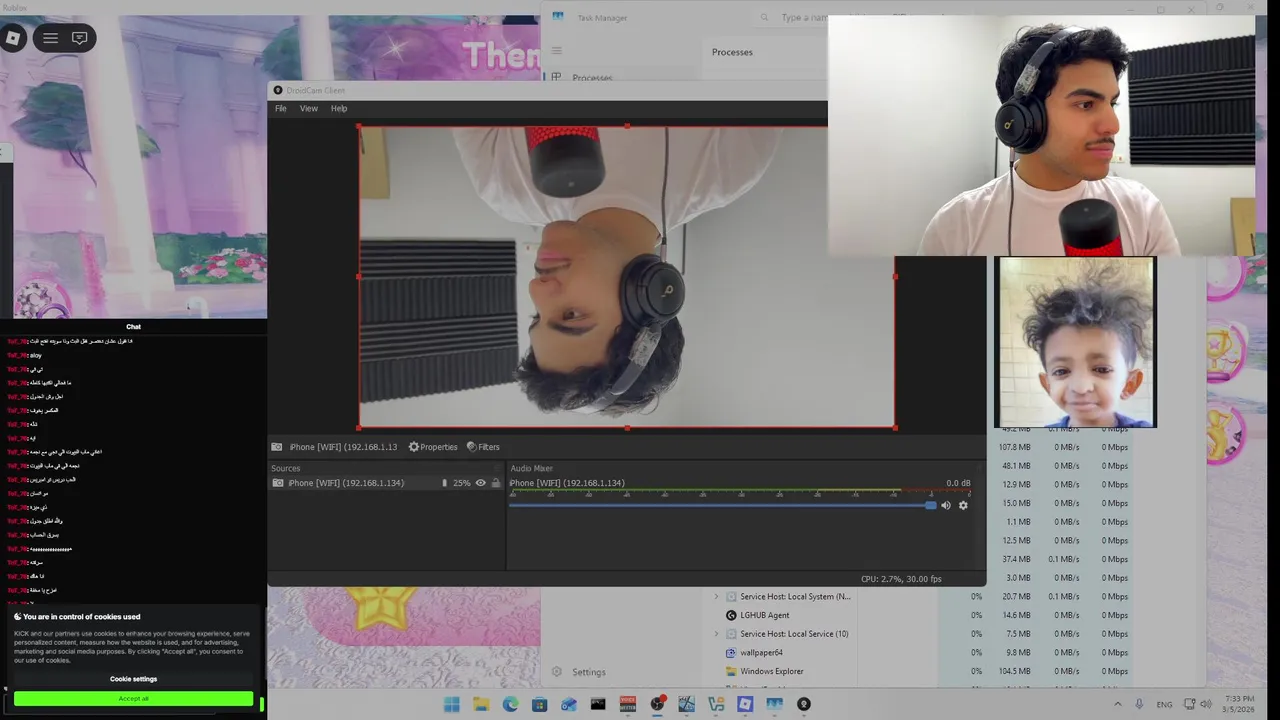
Task: Switch to OBS Studio on the taskbar
Action: click(657, 704)
